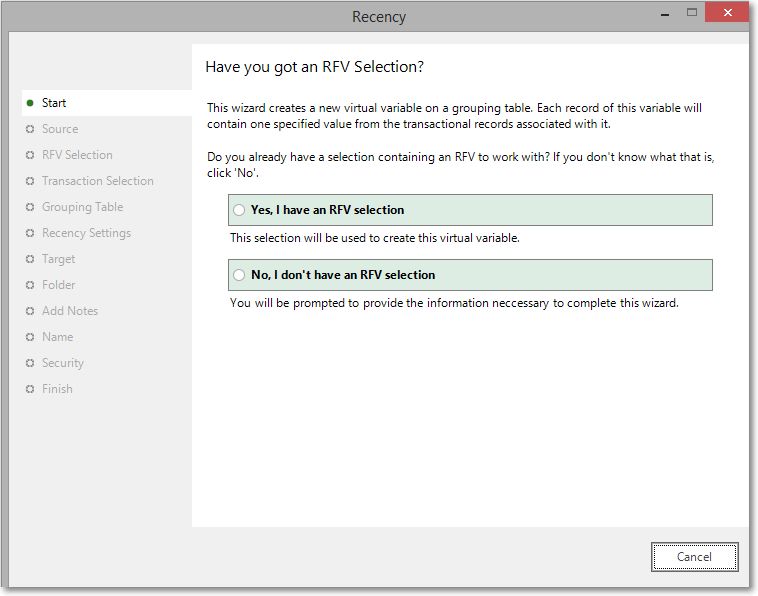This screenshot has height=596, width=758.
Task: Click the step marker icon beside RFV Selection
Action: coord(30,155)
